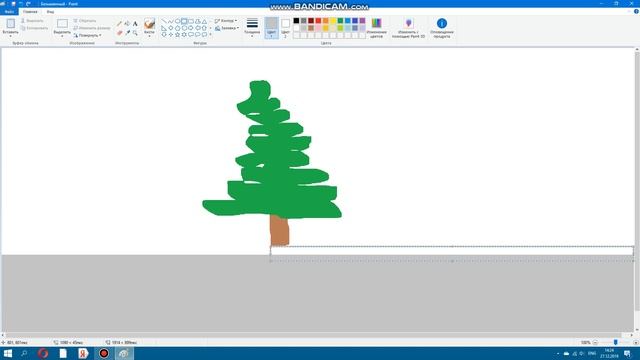Click the Select (Выделить) rectangle icon

62,24
